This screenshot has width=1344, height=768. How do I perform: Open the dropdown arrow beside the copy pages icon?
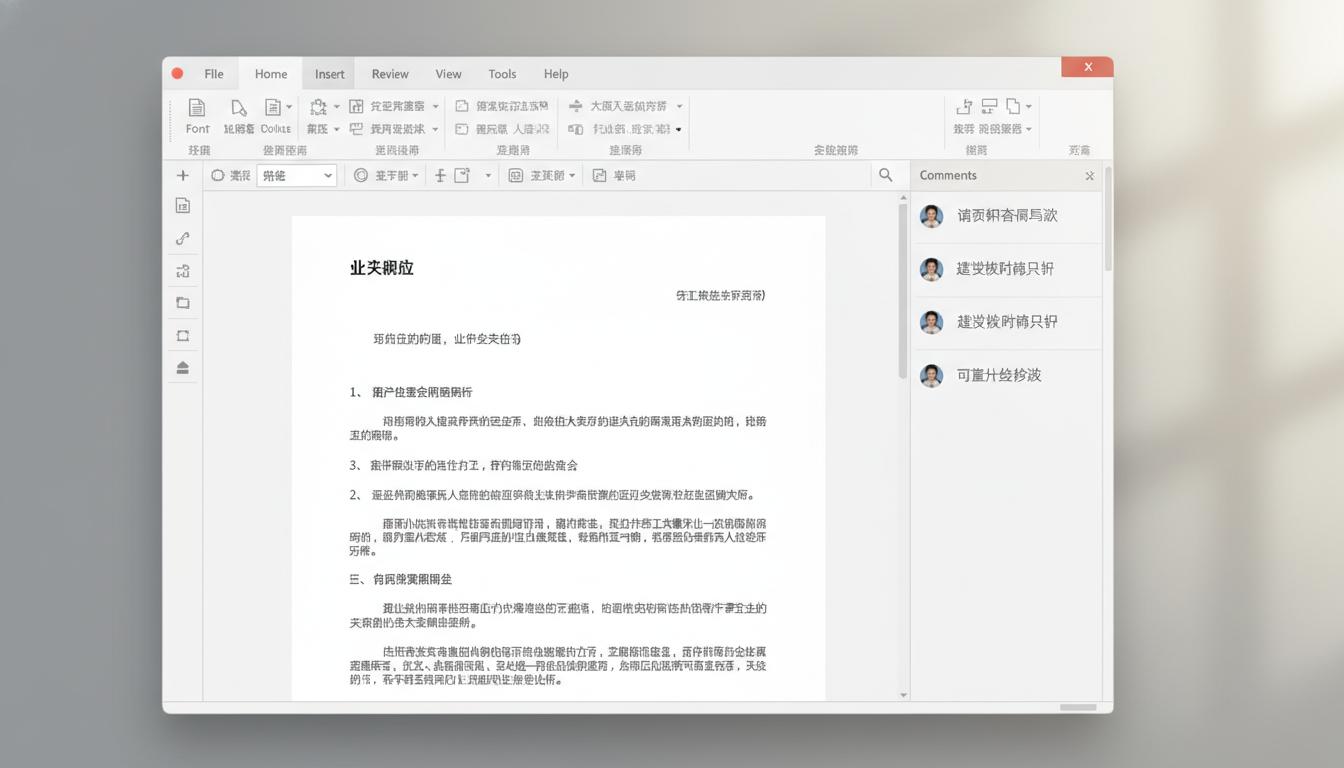tap(1028, 106)
